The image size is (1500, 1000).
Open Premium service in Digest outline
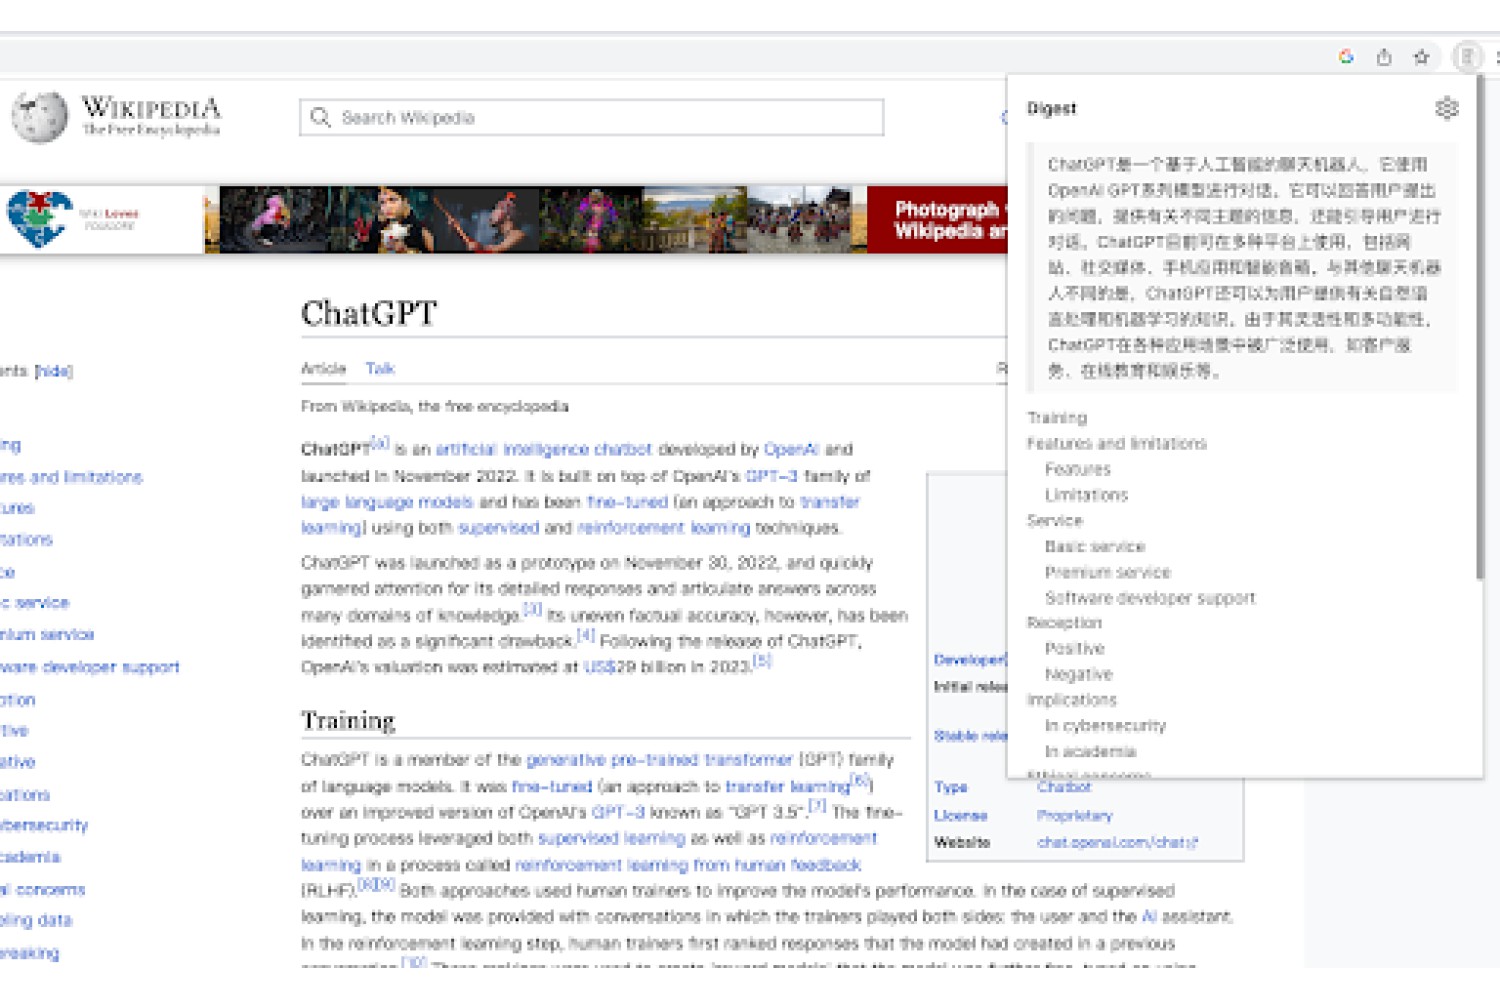1107,572
